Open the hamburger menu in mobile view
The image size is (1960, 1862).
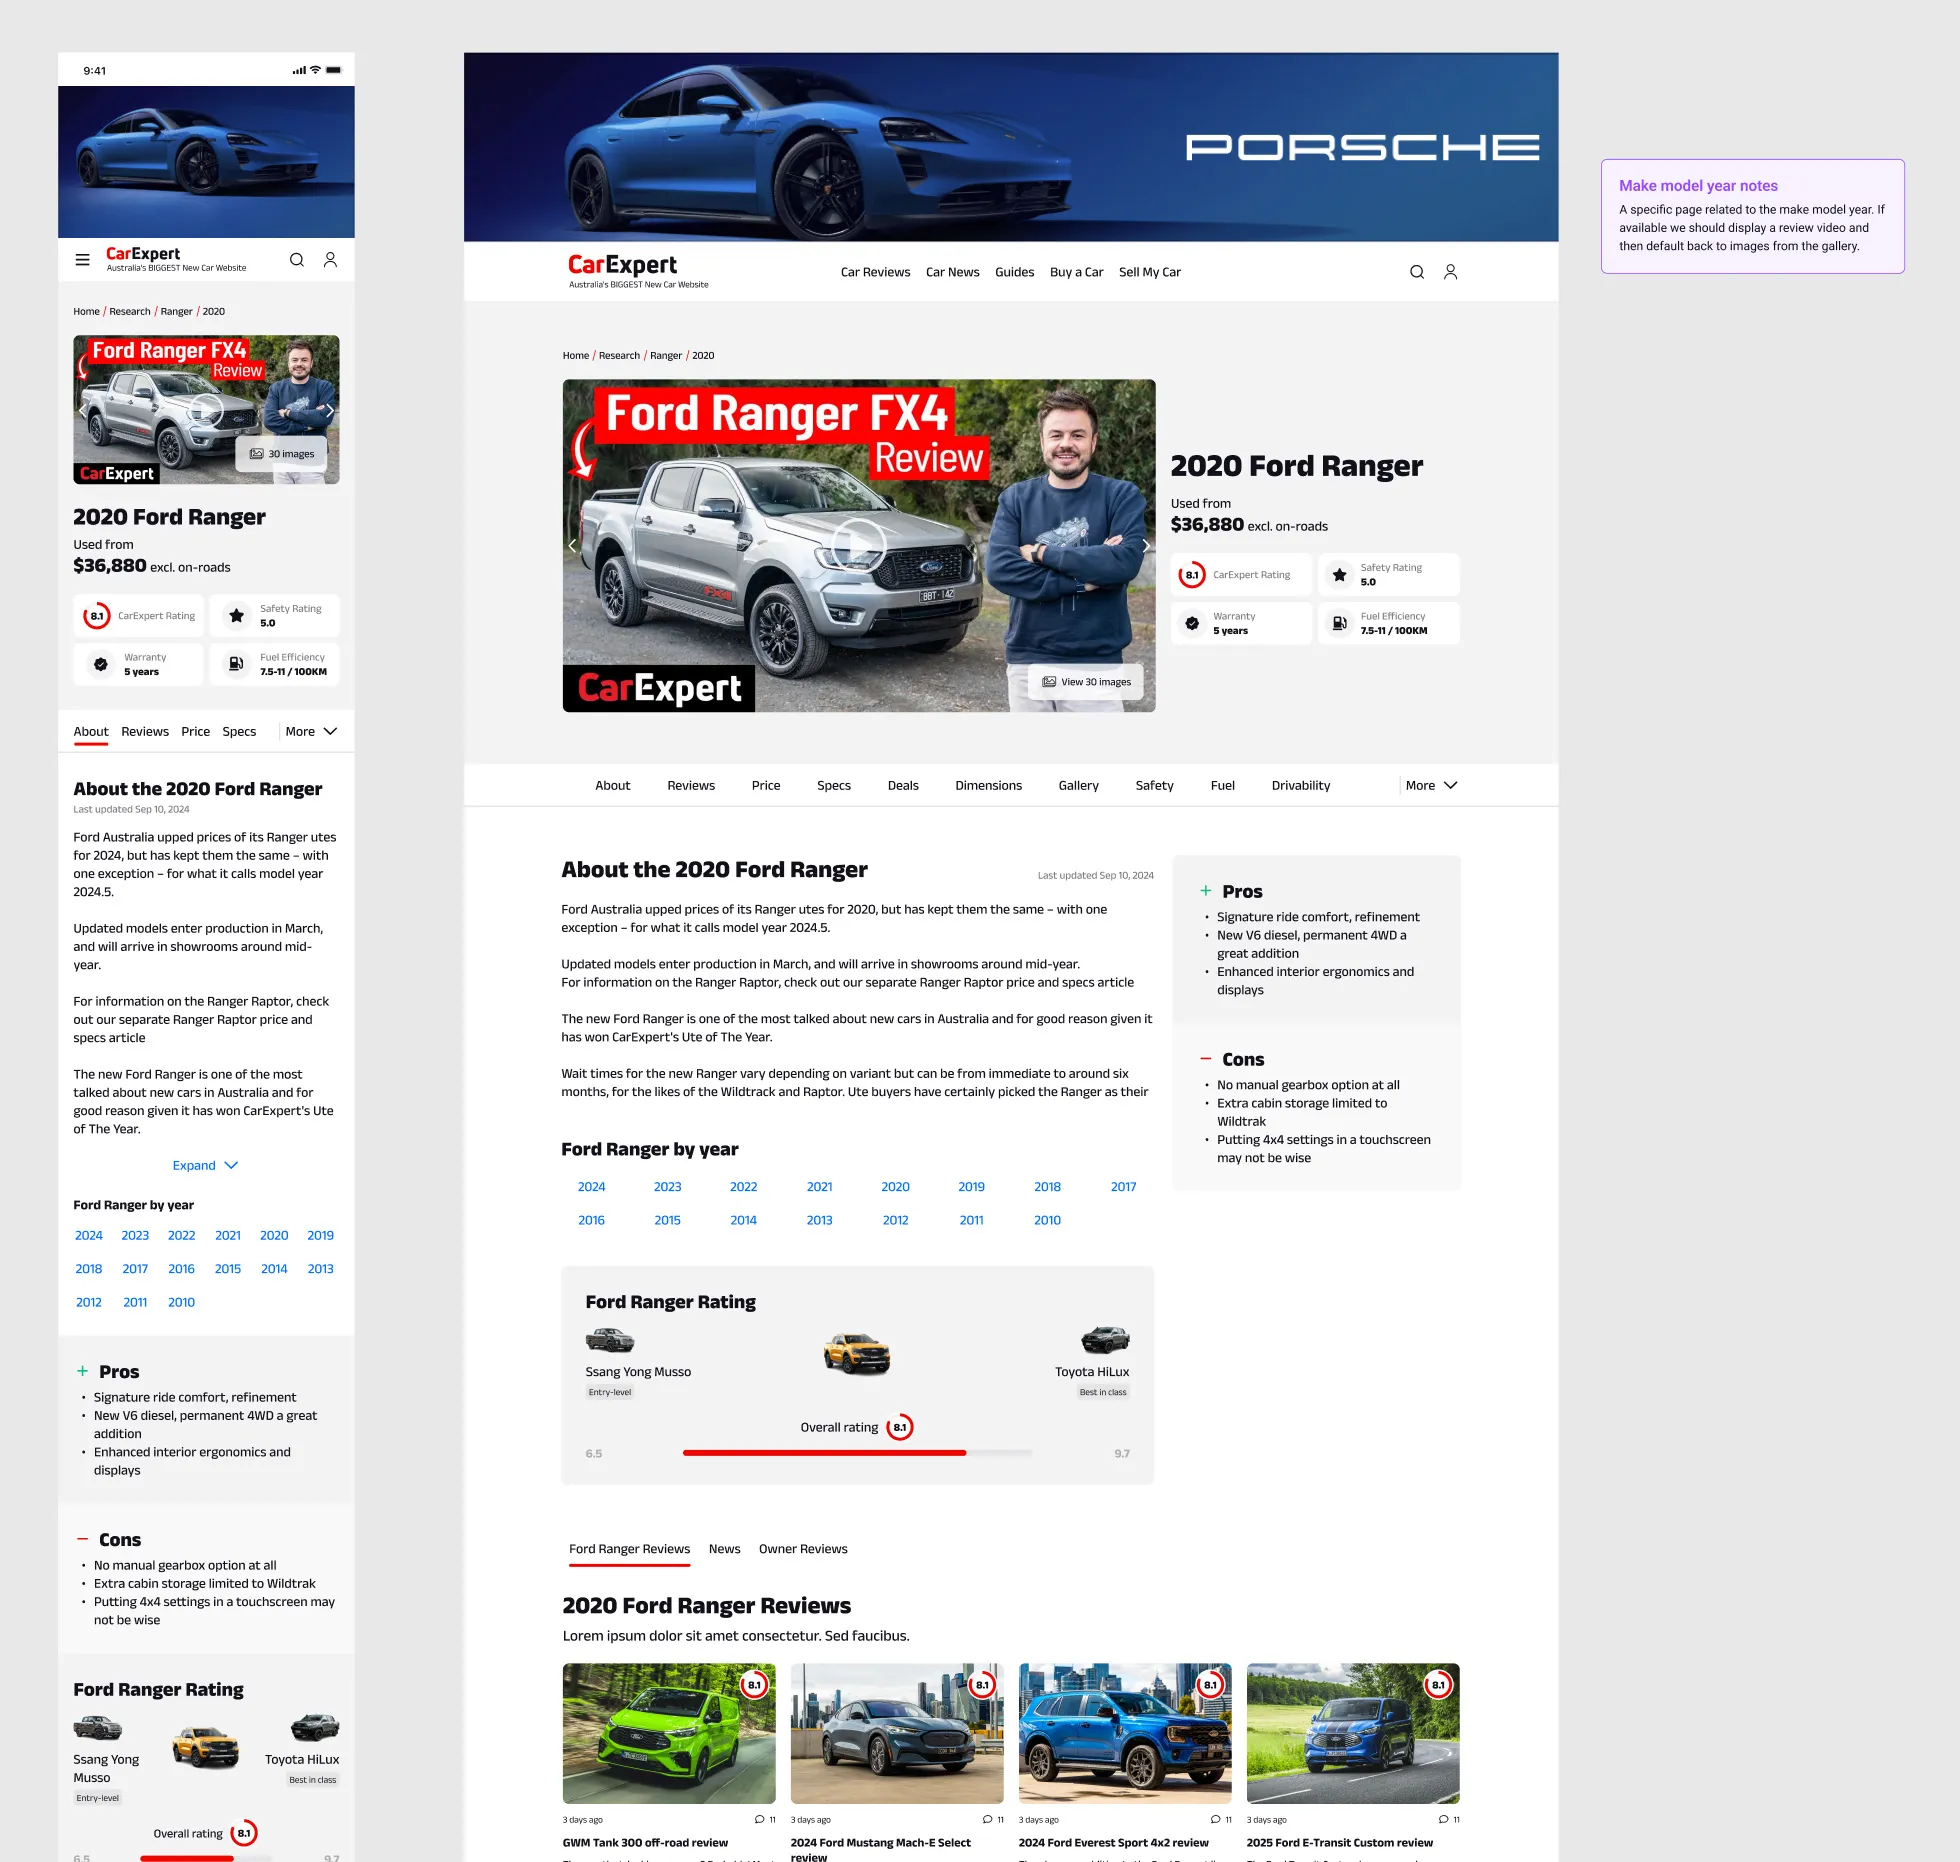click(83, 260)
